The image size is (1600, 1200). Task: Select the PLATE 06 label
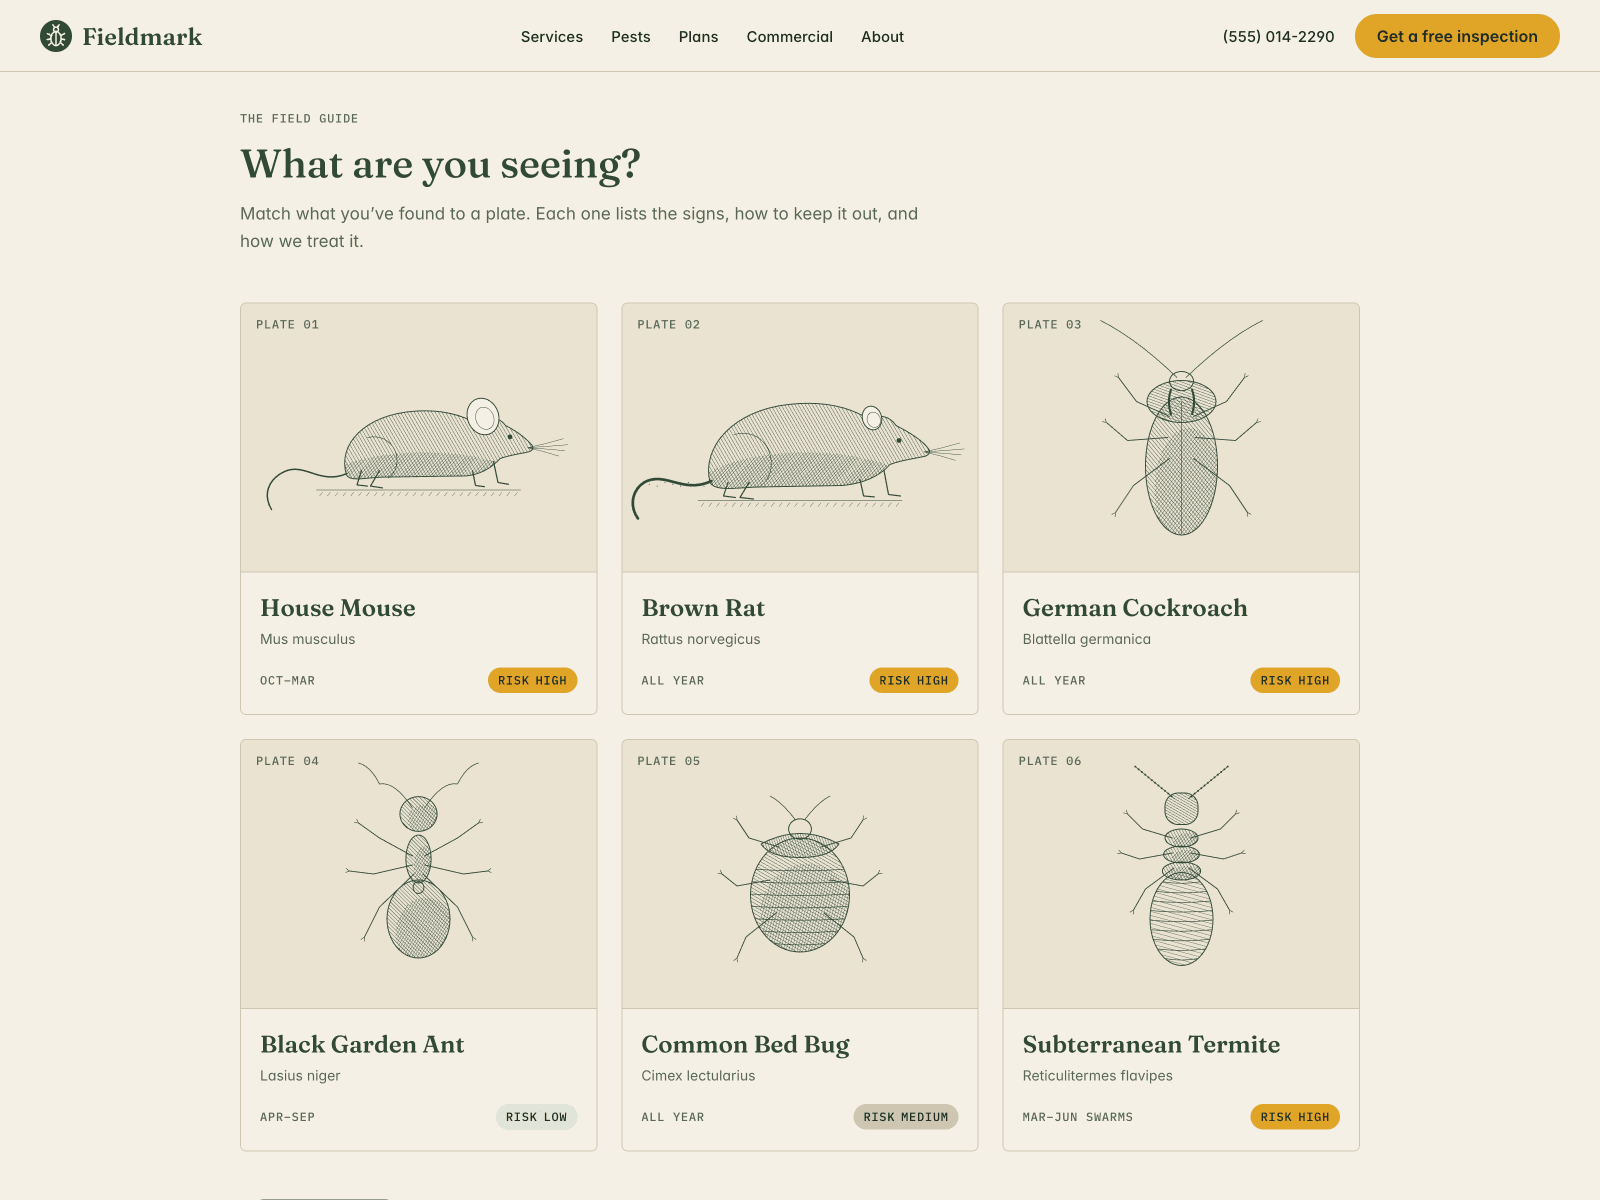point(1050,761)
